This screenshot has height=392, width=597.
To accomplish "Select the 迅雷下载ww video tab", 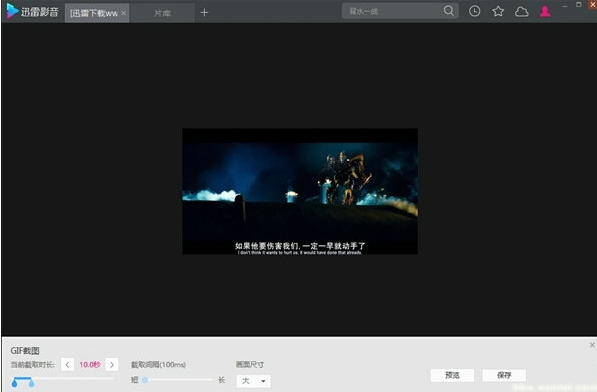I will pyautogui.click(x=97, y=13).
